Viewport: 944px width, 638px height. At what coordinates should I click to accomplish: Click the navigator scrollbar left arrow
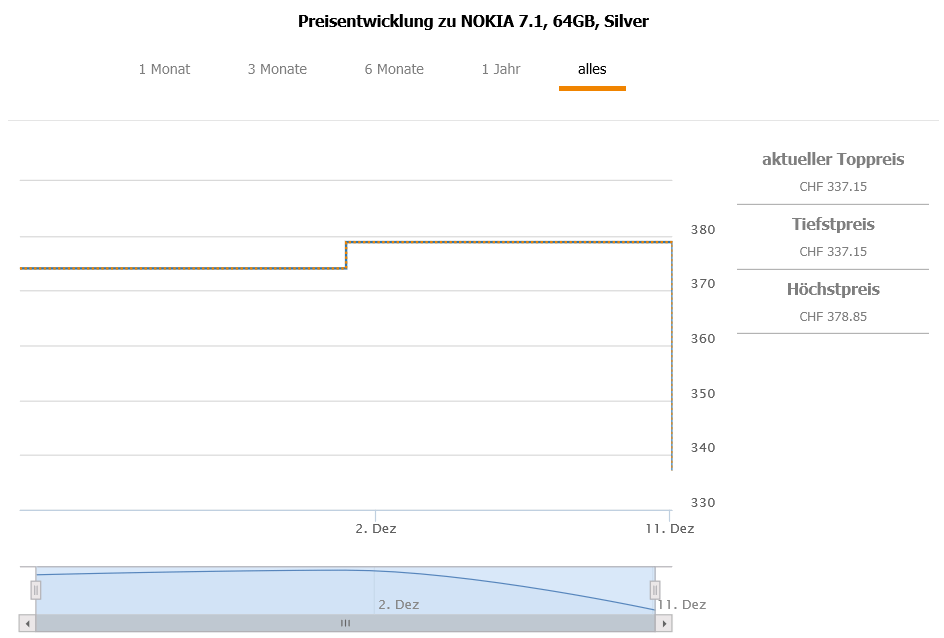click(28, 623)
